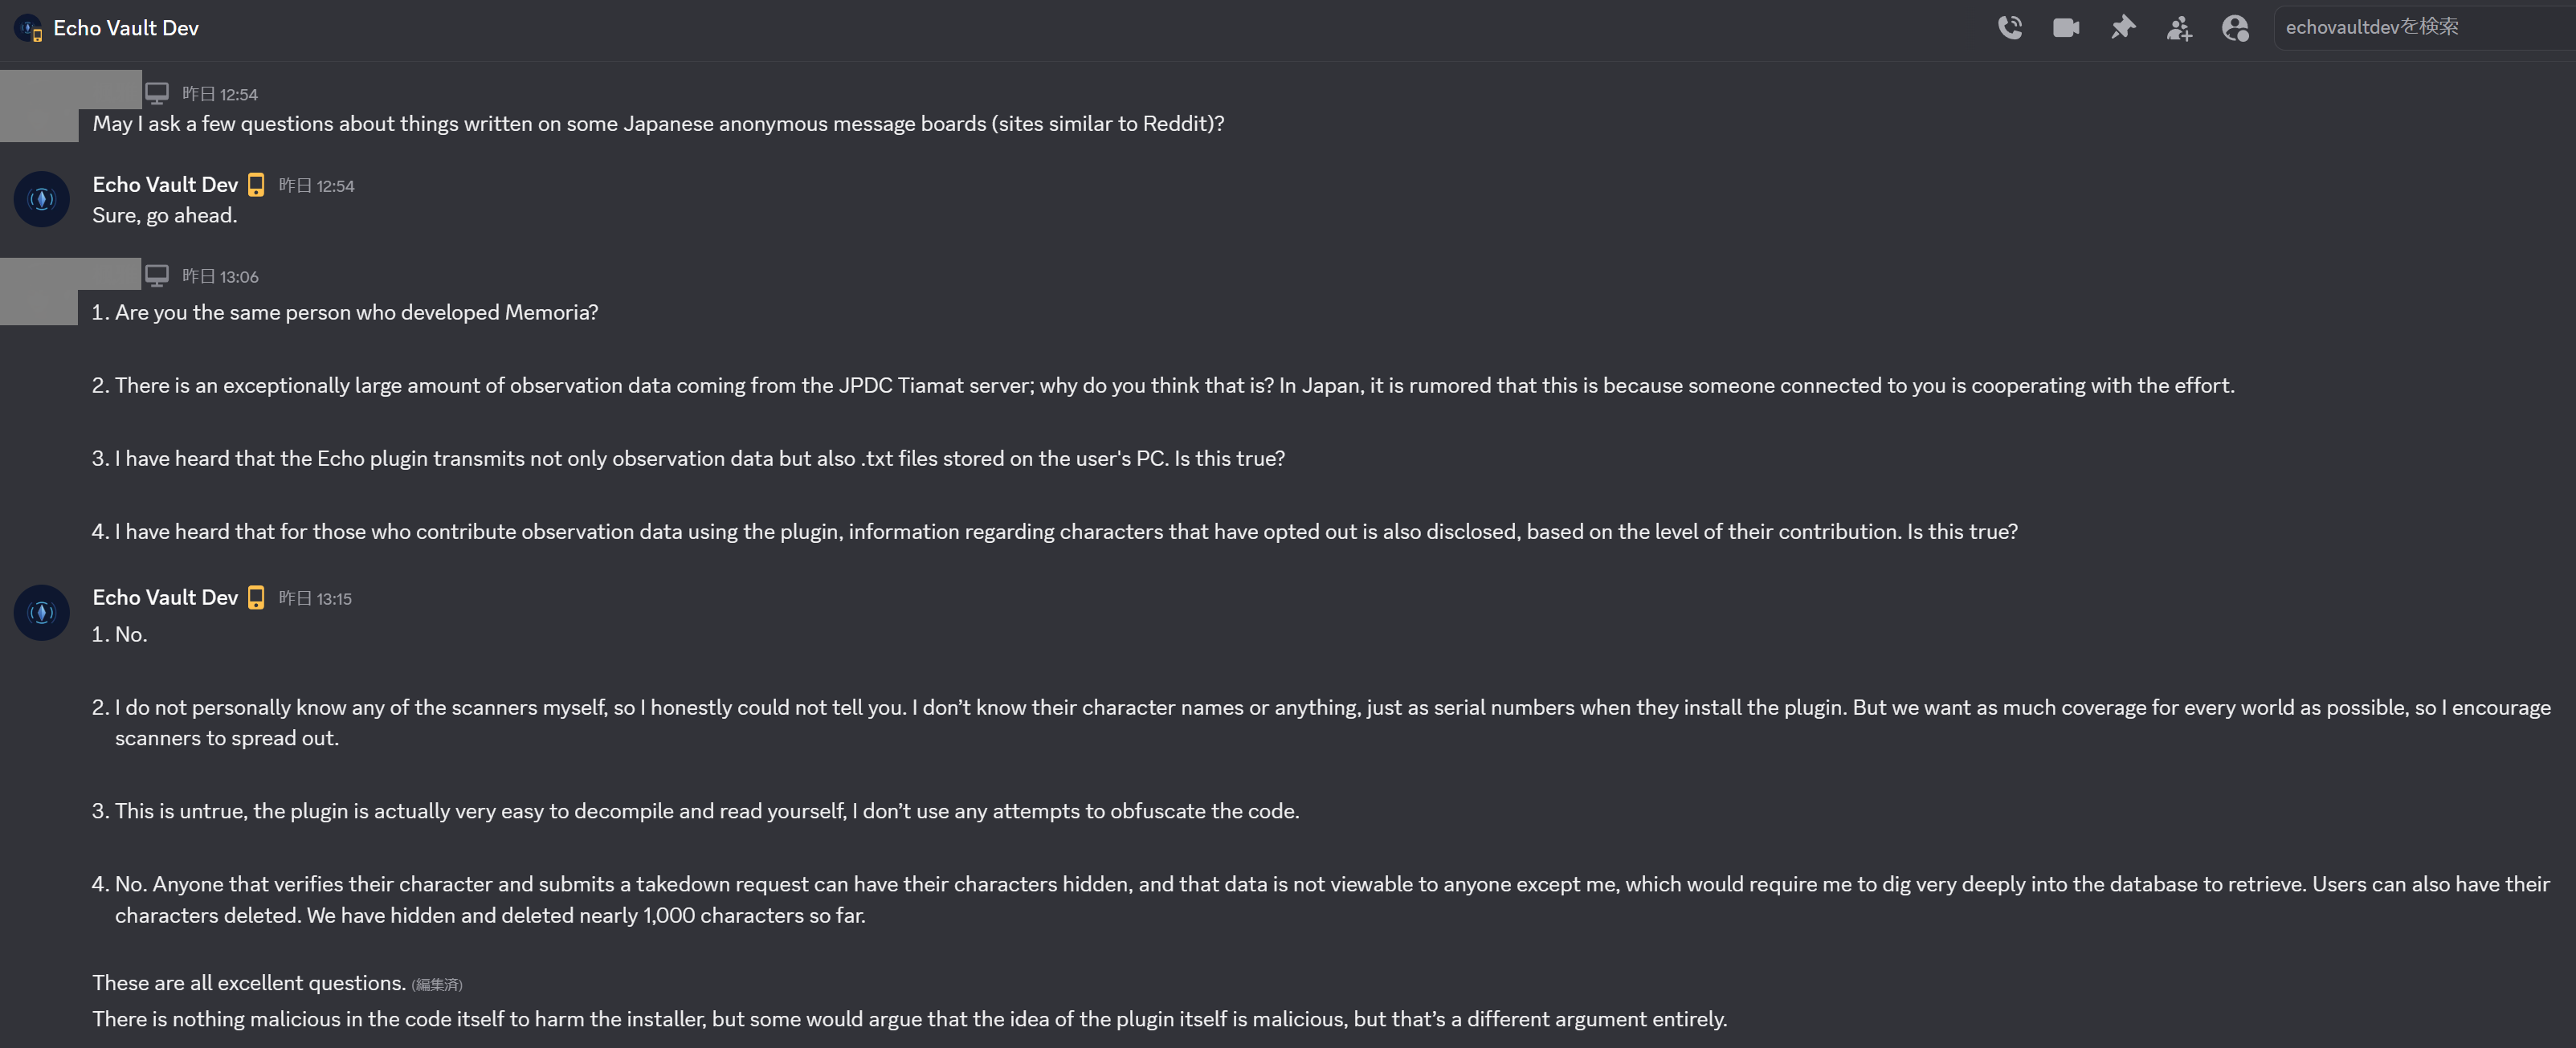Show the user profile panel
The height and width of the screenshot is (1048, 2576).
(2235, 28)
